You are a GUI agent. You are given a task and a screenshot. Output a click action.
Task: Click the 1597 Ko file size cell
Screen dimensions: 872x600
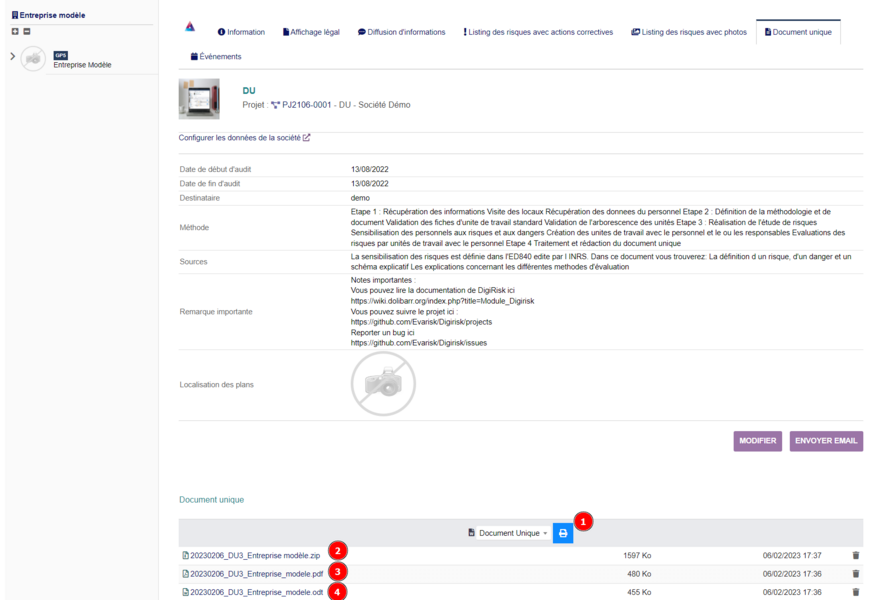(637, 556)
